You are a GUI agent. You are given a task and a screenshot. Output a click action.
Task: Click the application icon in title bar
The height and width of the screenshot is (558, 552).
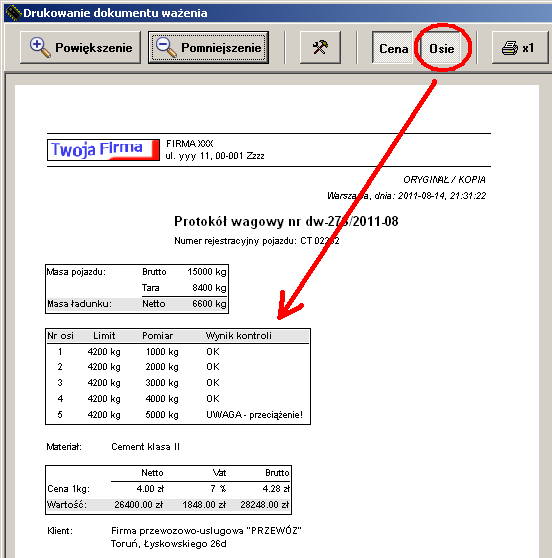click(x=13, y=13)
